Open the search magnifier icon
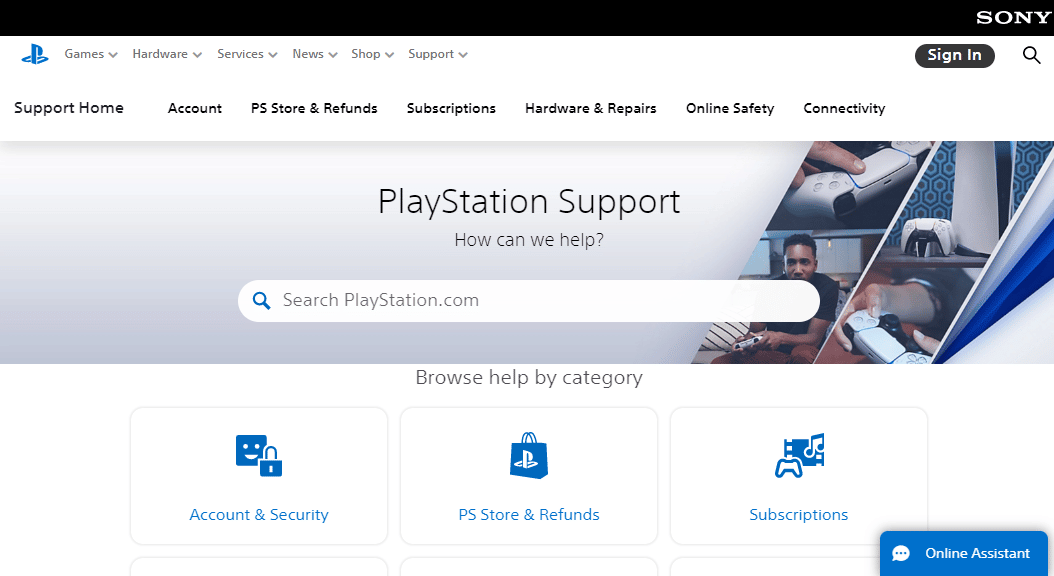The height and width of the screenshot is (576, 1054). pyautogui.click(x=1031, y=56)
